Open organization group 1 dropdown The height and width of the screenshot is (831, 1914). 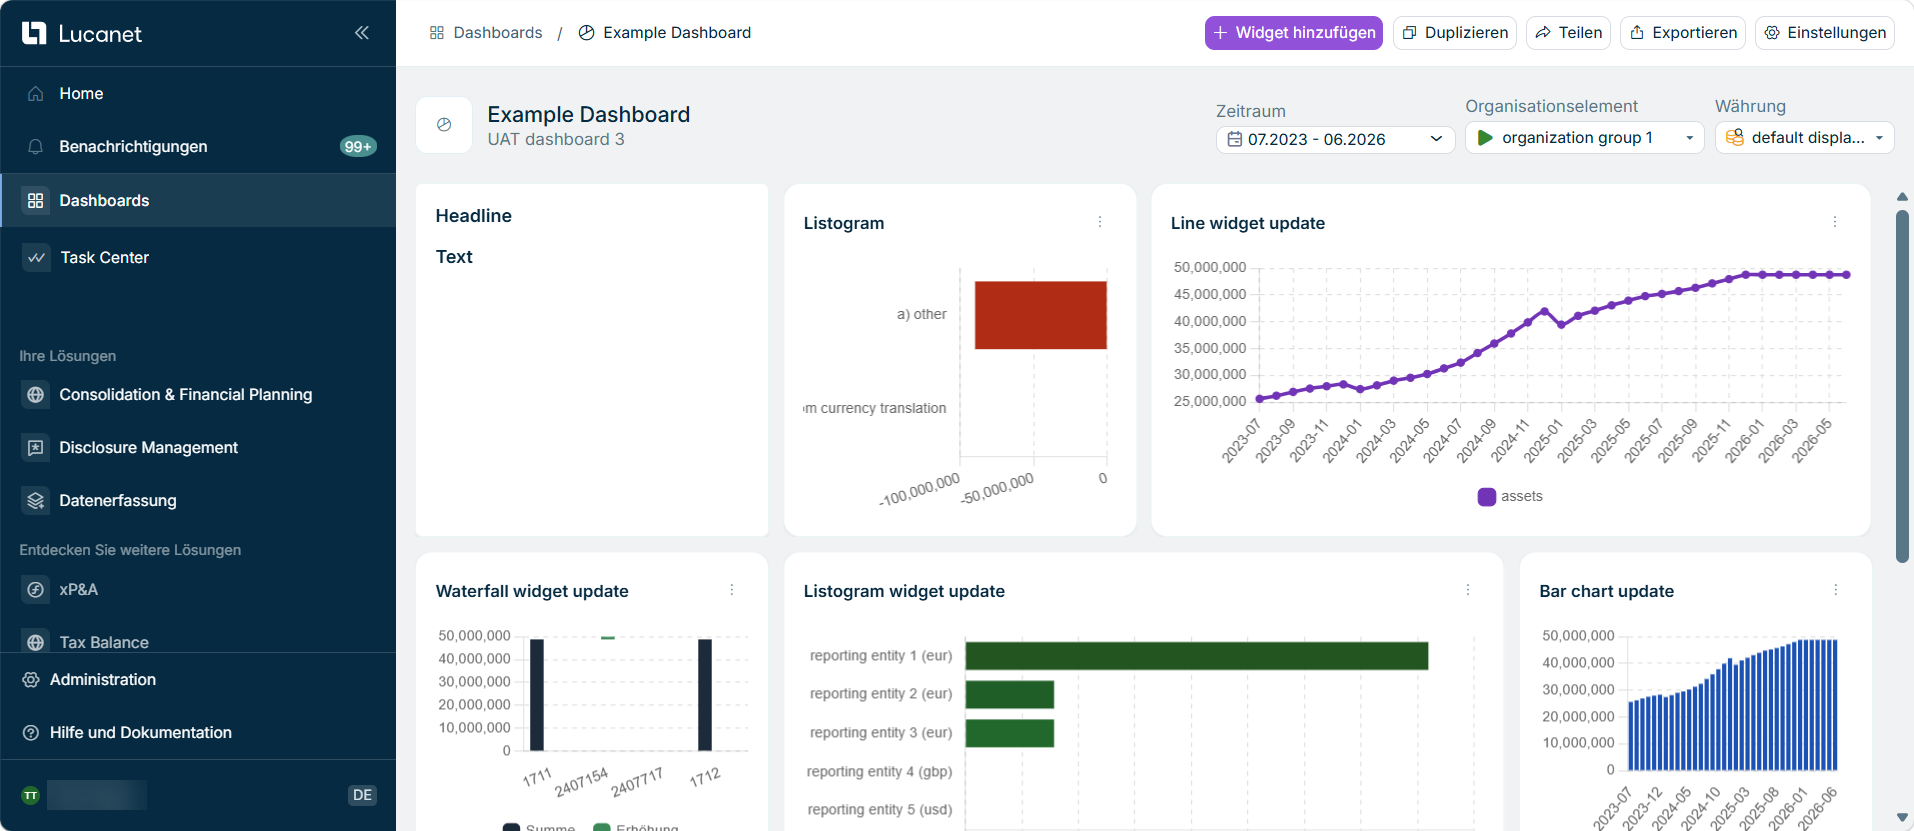[1585, 137]
